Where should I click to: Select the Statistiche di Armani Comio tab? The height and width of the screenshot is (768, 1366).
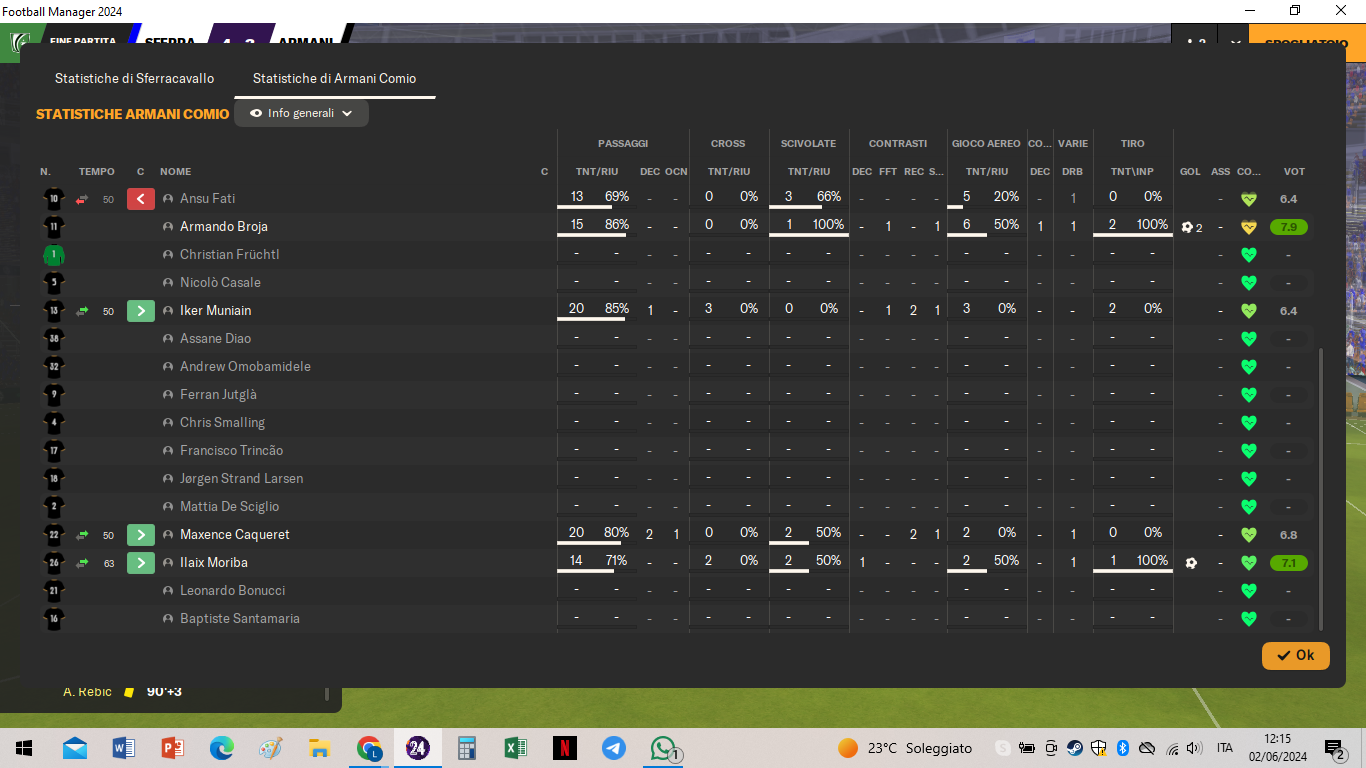click(334, 78)
